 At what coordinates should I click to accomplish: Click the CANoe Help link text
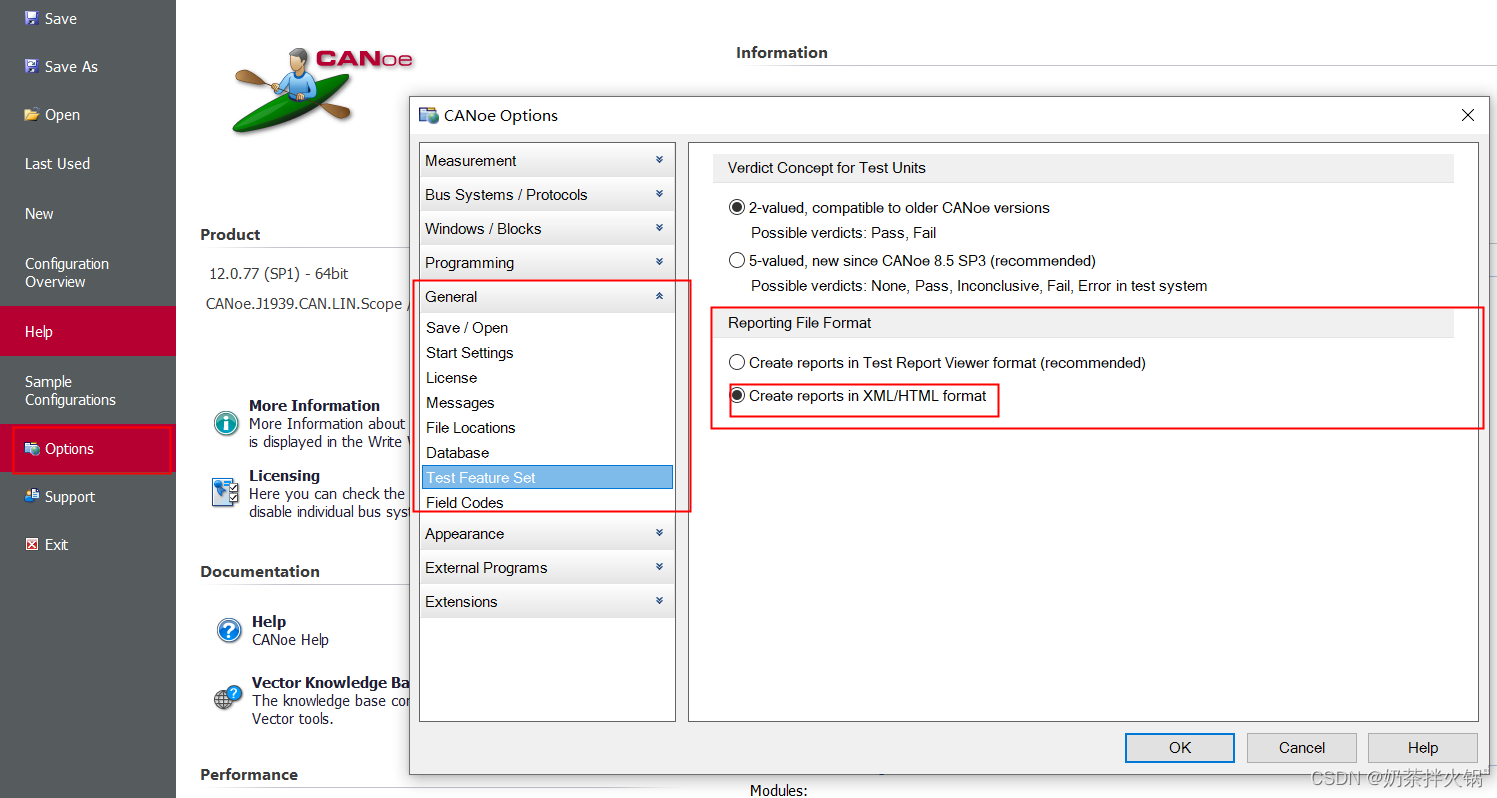click(x=290, y=640)
